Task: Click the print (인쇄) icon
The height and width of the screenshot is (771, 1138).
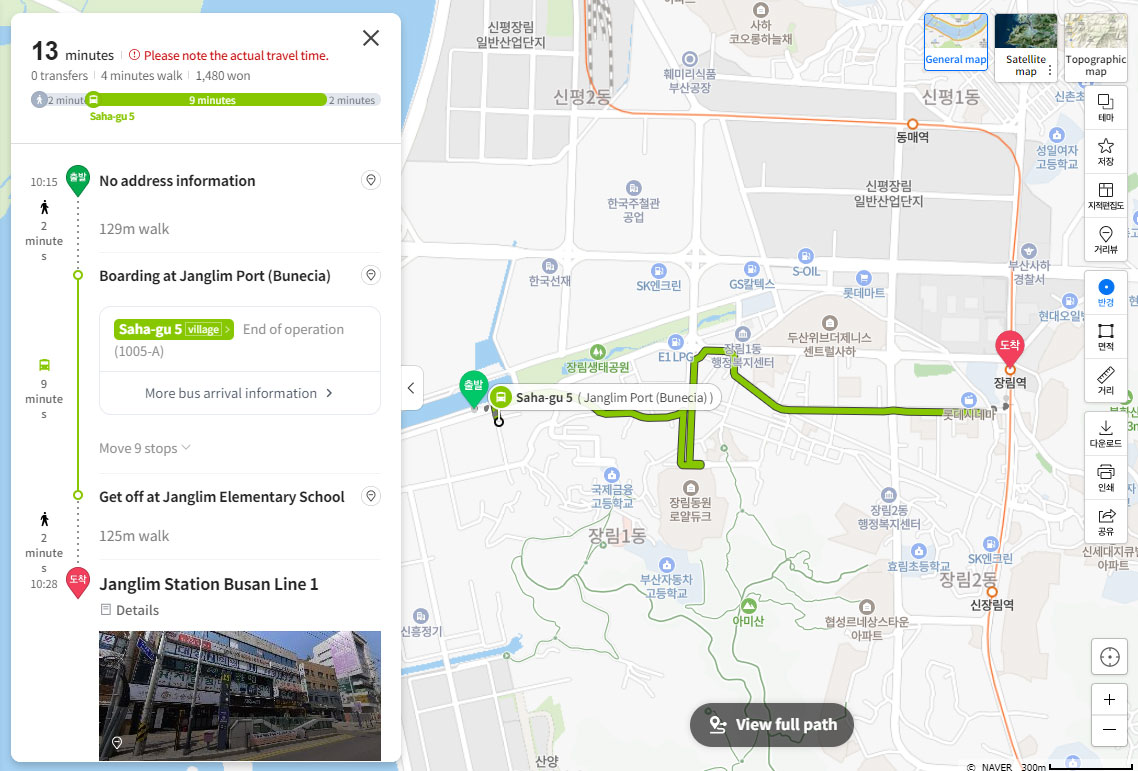Action: pos(1105,477)
